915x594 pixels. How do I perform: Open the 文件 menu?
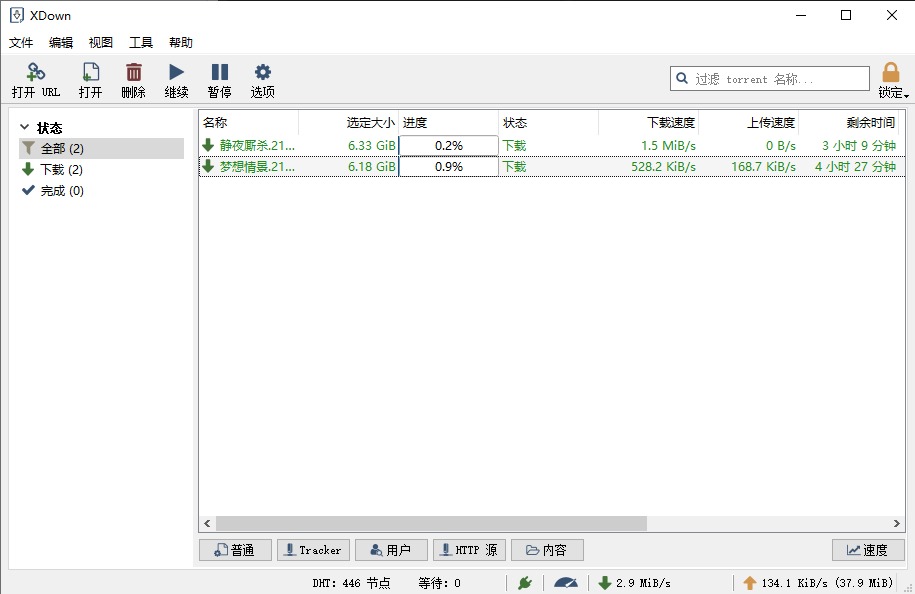21,43
